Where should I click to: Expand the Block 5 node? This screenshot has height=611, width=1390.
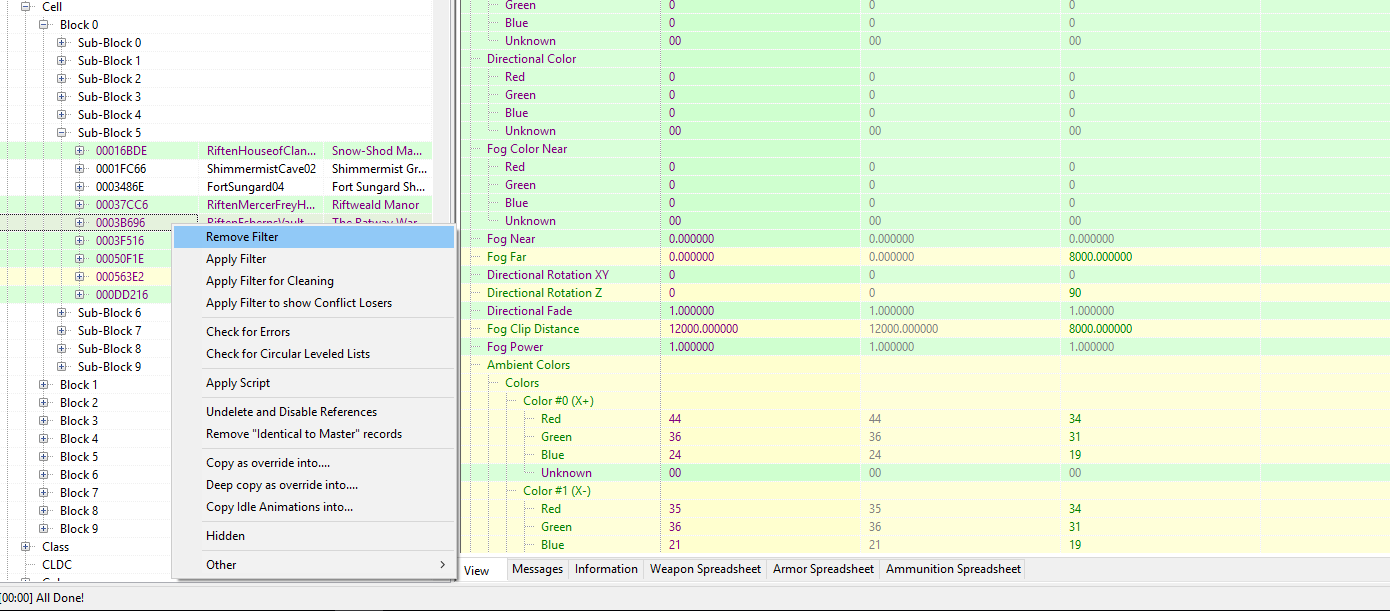click(x=43, y=457)
